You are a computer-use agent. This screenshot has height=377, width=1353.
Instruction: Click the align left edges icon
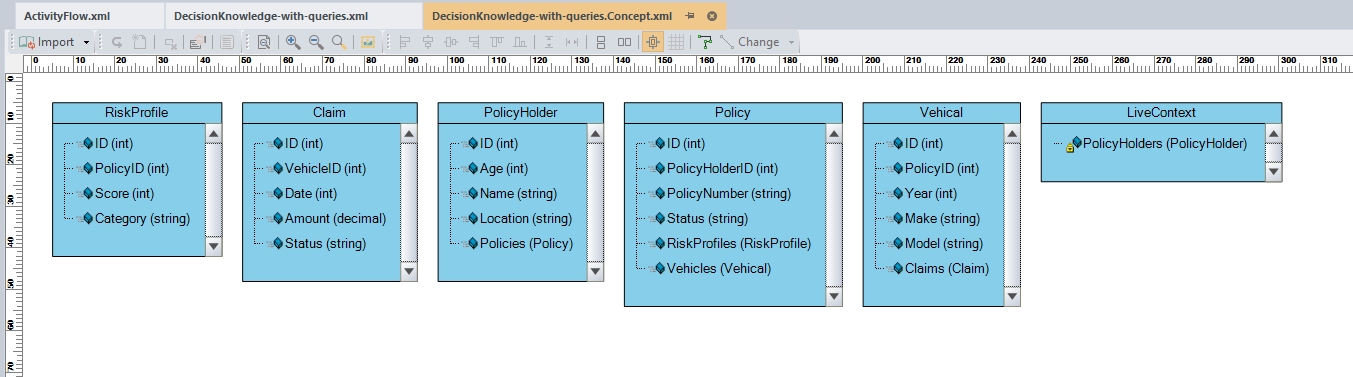tap(405, 42)
